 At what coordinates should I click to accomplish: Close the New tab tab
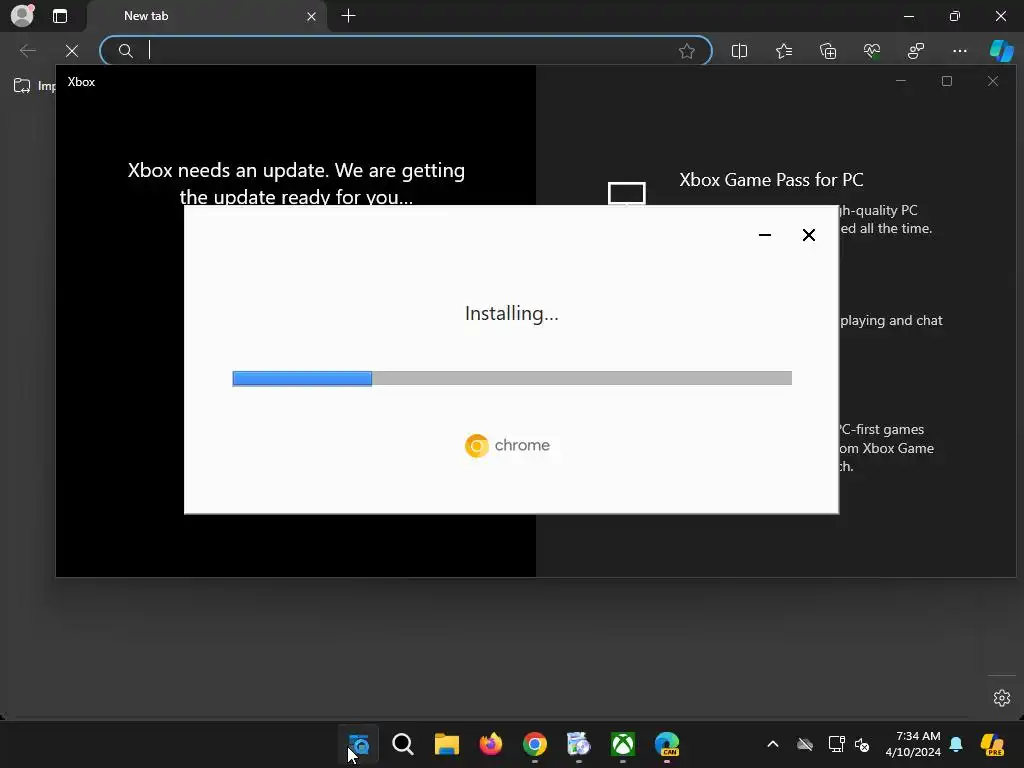click(x=312, y=16)
